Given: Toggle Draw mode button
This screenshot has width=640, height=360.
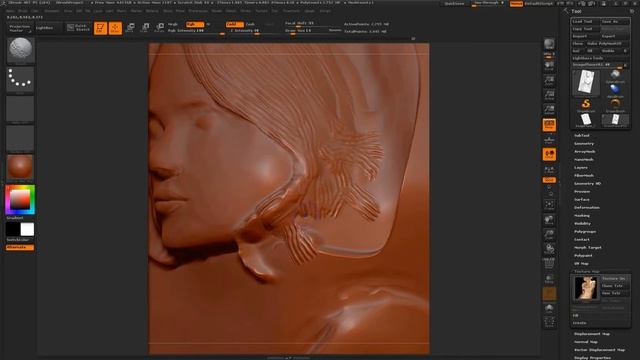Looking at the screenshot, I should (x=116, y=28).
